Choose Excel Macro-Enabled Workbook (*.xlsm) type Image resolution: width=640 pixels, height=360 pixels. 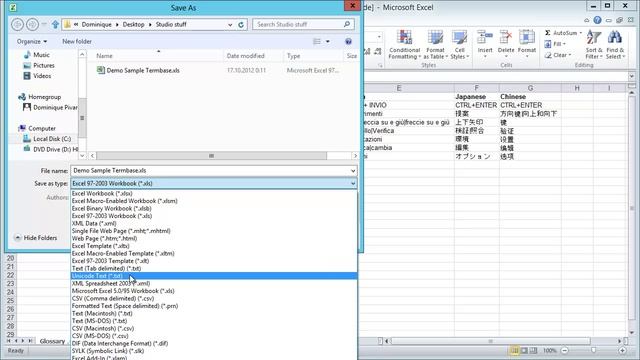pos(214,201)
